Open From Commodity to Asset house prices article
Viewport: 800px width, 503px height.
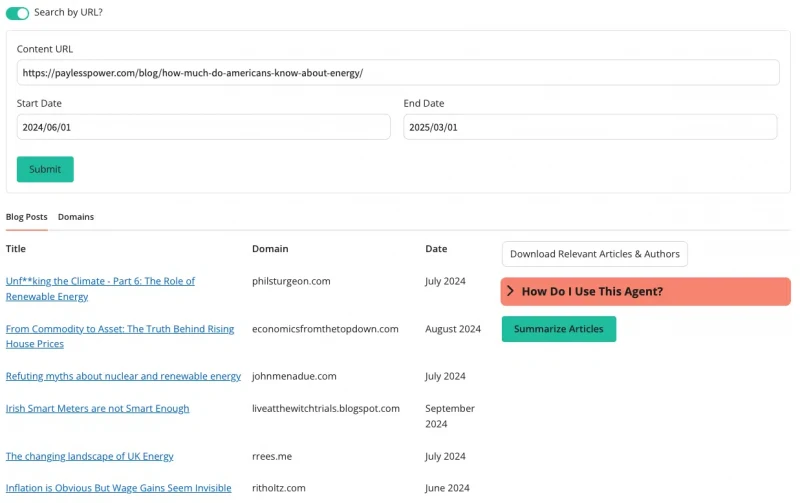(120, 336)
